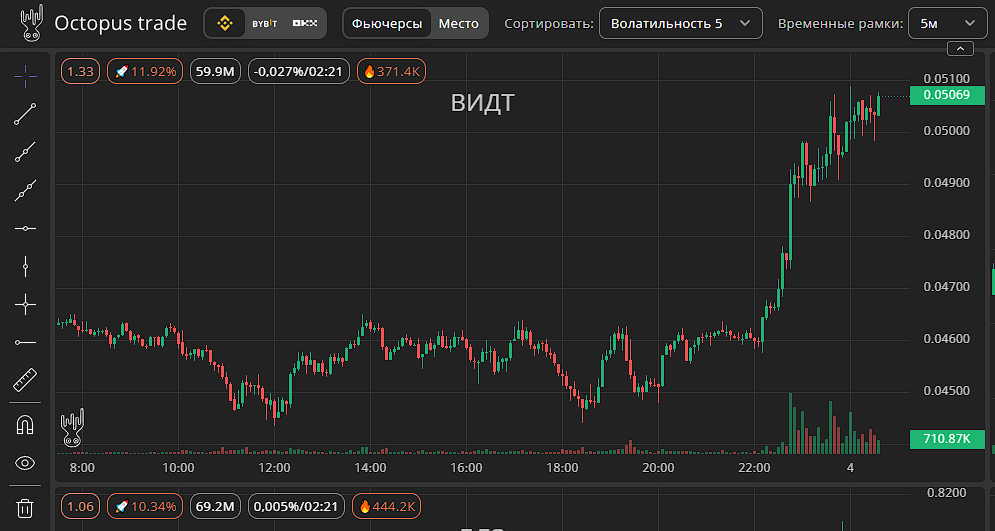Select the horizontal ray tool
The image size is (995, 531).
(25, 343)
